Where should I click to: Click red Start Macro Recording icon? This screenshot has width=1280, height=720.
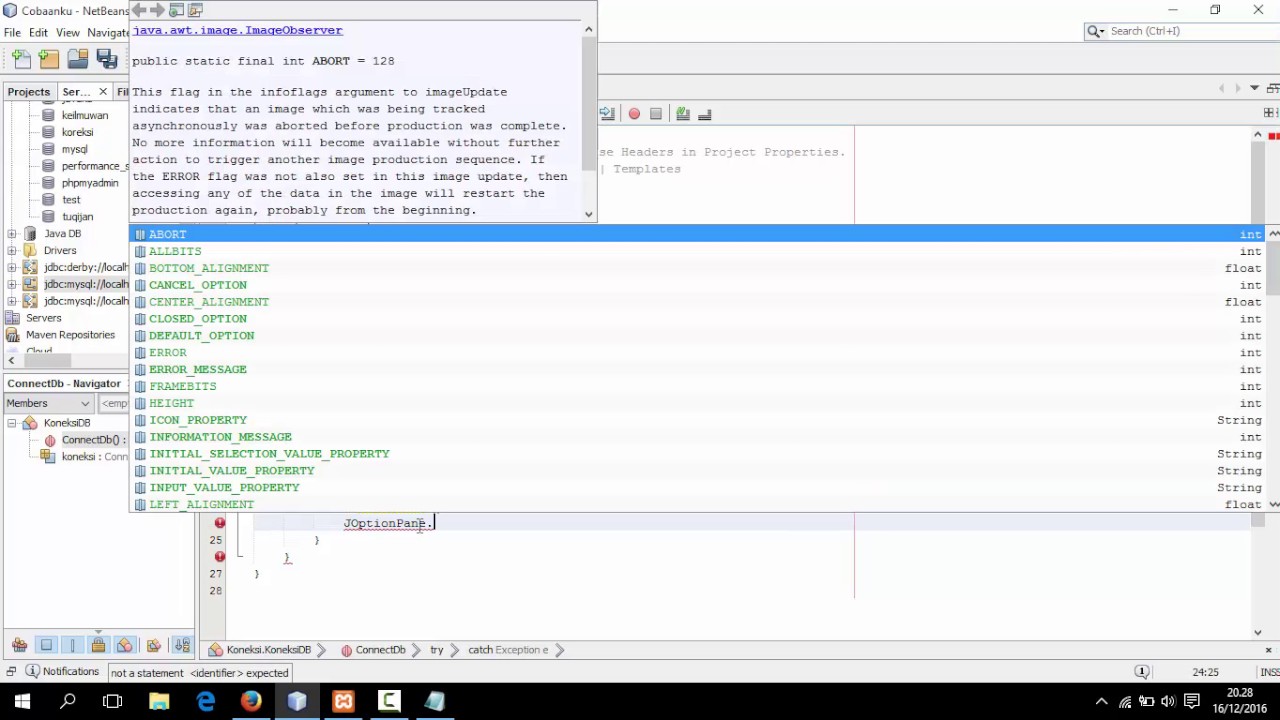pos(634,114)
